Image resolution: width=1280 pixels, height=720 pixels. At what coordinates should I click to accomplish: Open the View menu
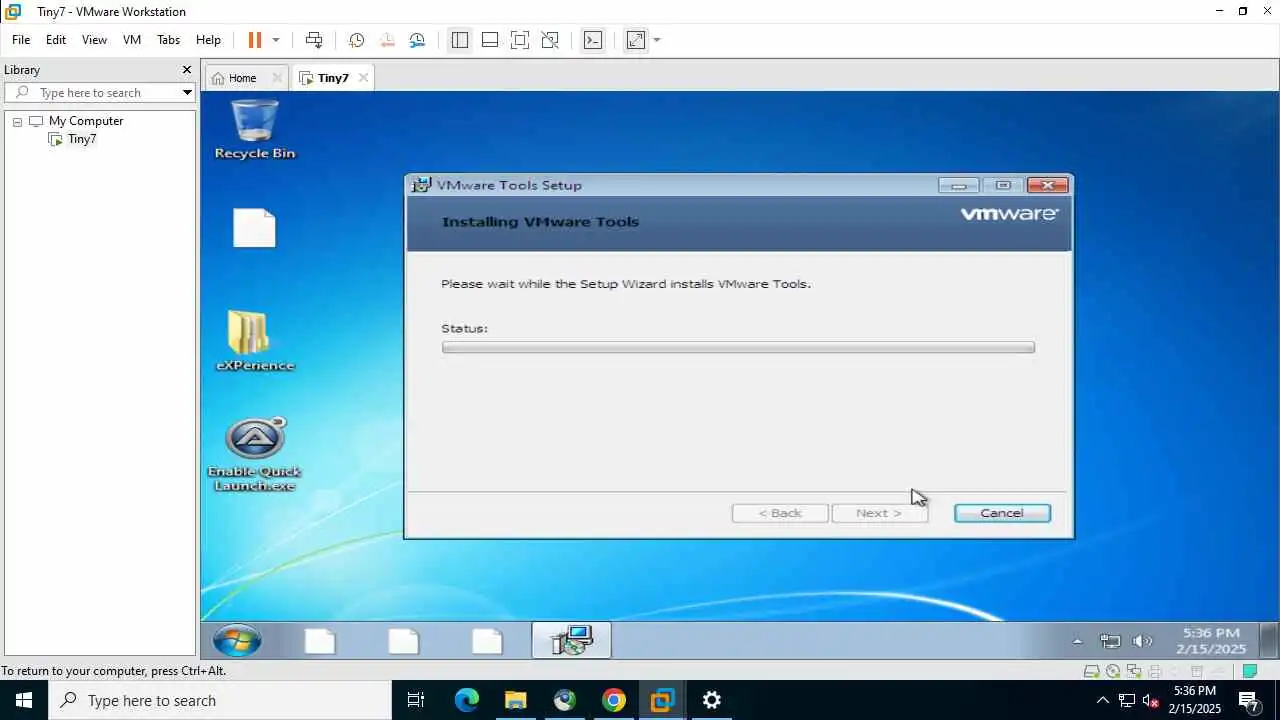point(94,40)
